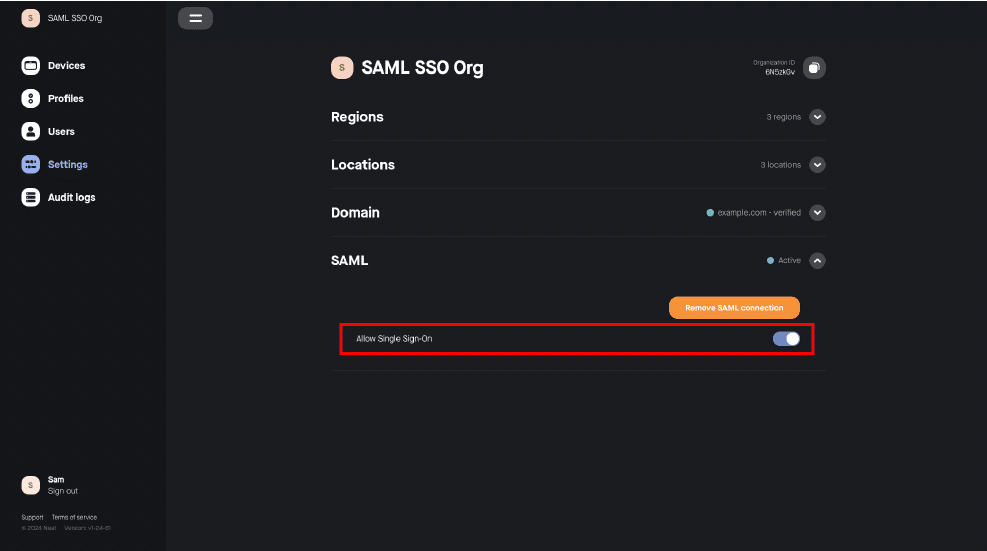Select the Settings sidebar icon

pos(30,164)
